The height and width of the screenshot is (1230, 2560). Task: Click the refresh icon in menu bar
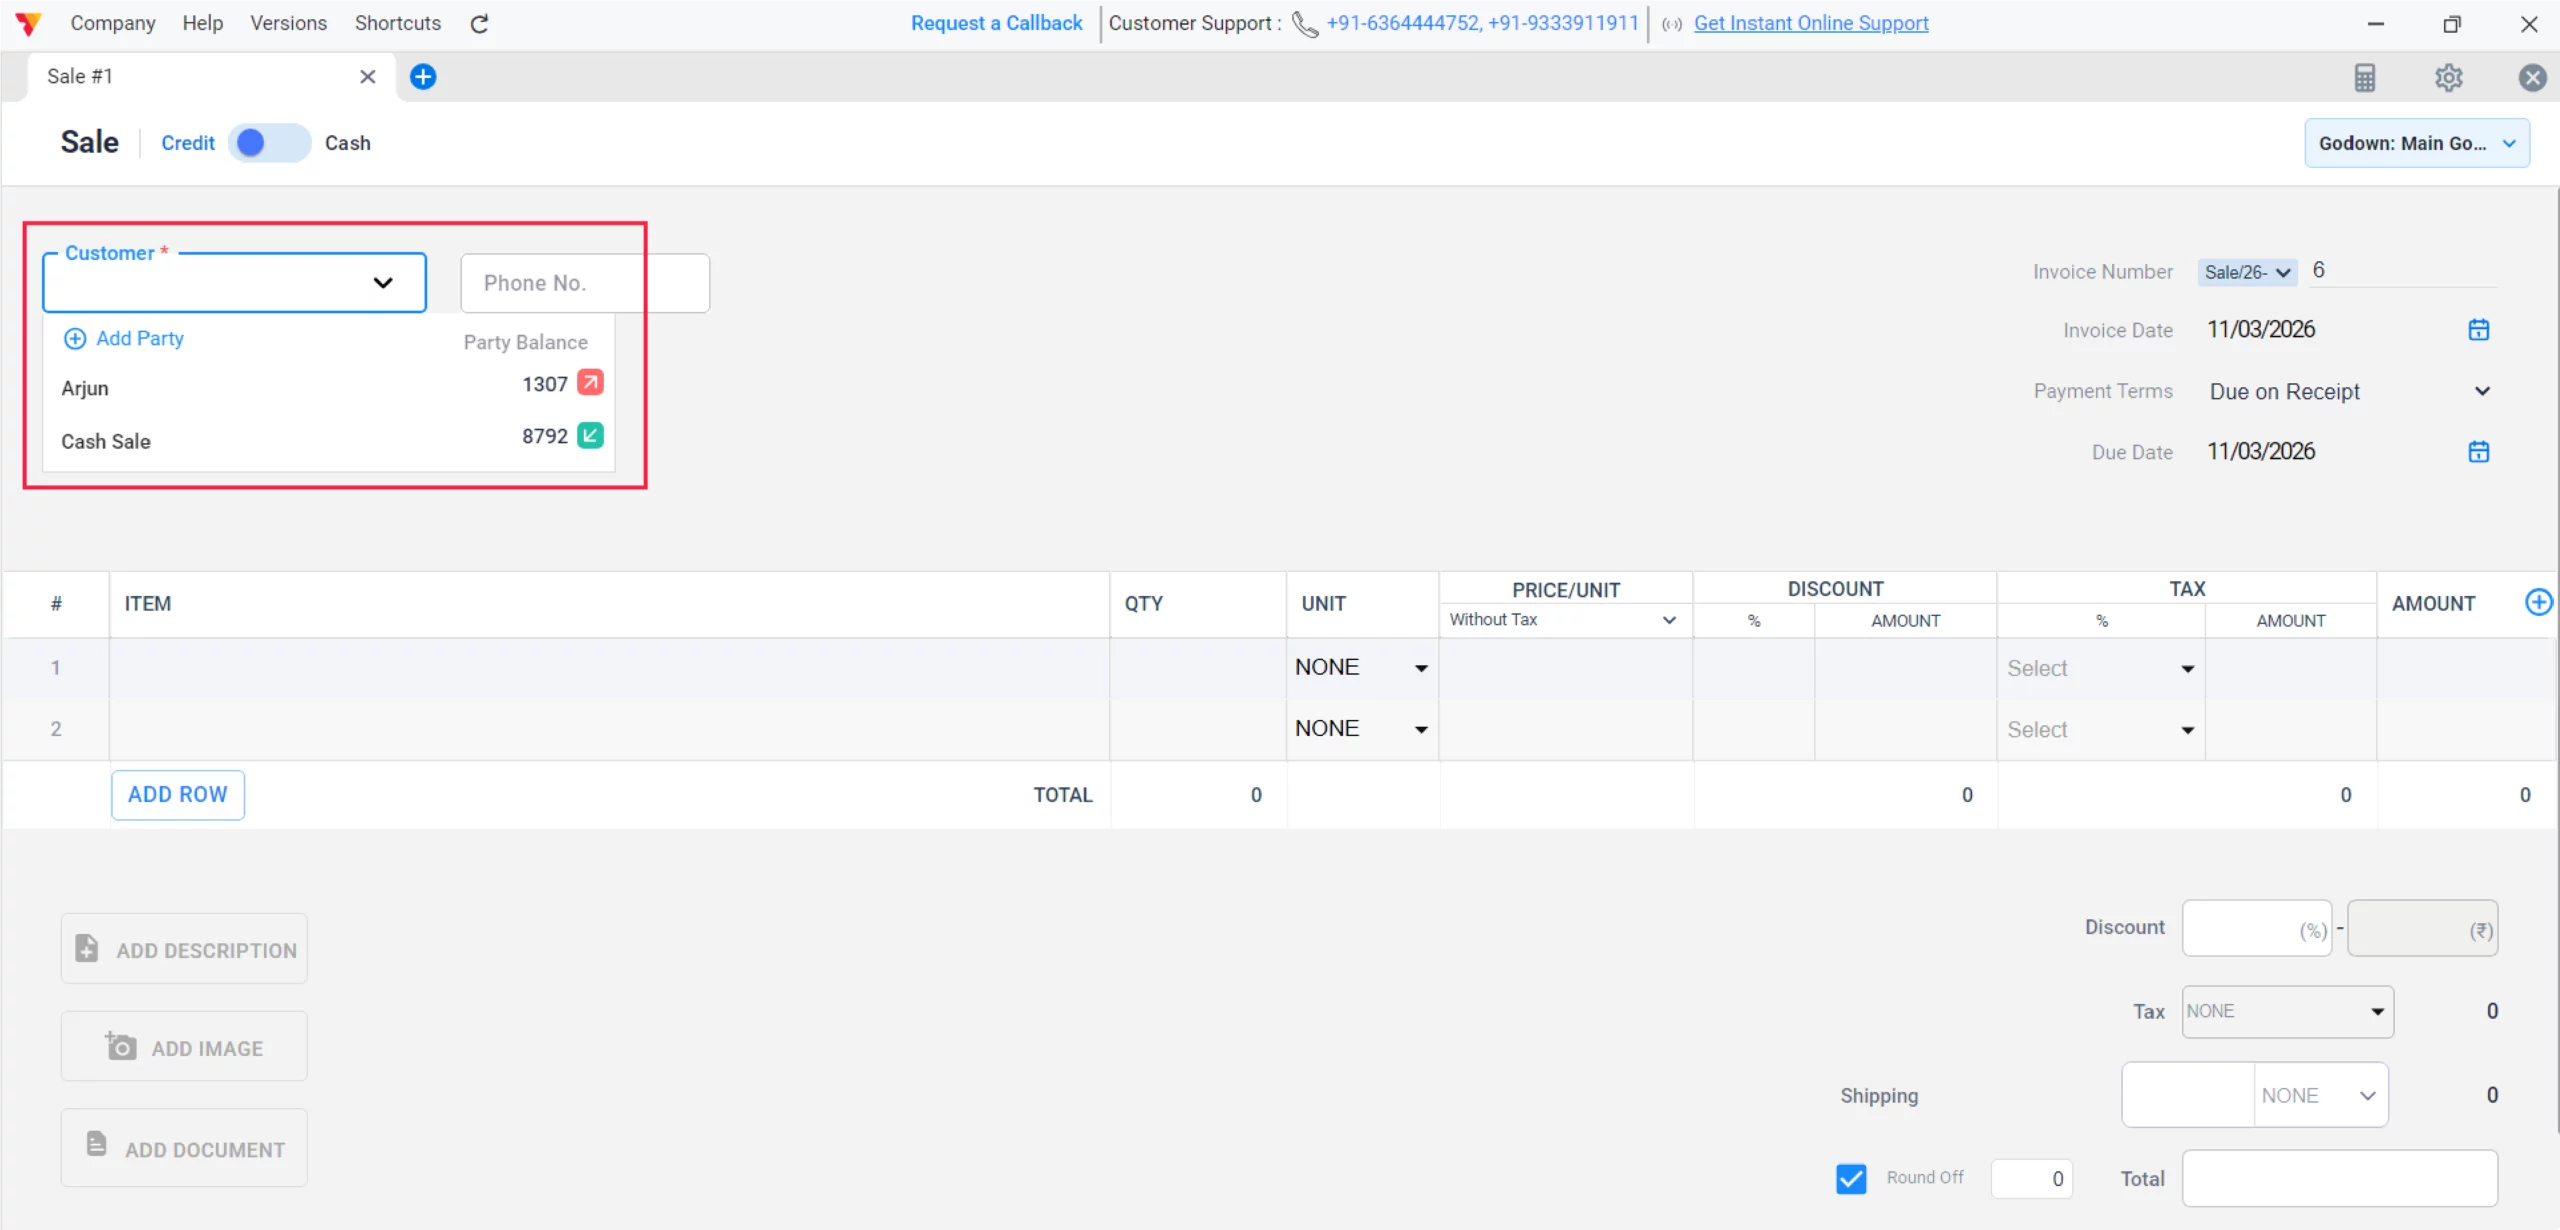pyautogui.click(x=479, y=23)
